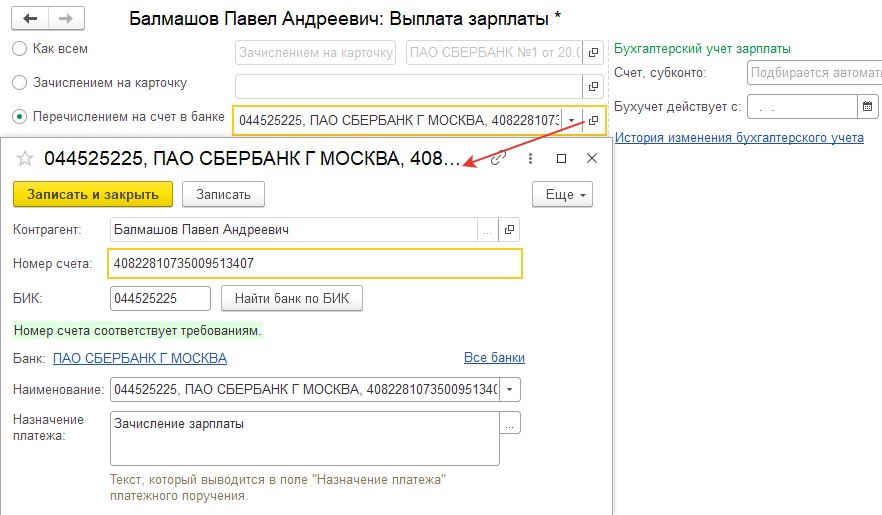882x515 pixels.
Task: Select Зачислением на карточку radio option
Action: coord(19,83)
